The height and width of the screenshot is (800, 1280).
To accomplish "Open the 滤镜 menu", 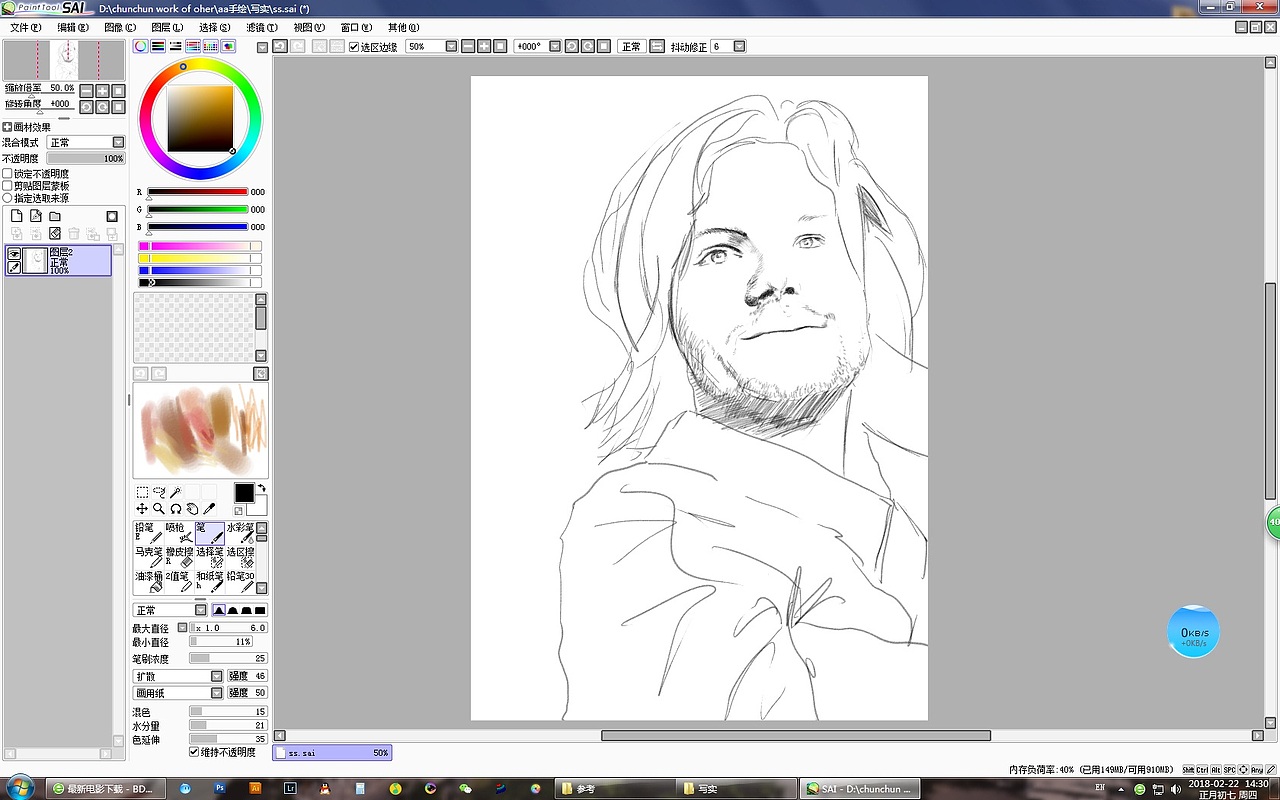I will (x=262, y=27).
